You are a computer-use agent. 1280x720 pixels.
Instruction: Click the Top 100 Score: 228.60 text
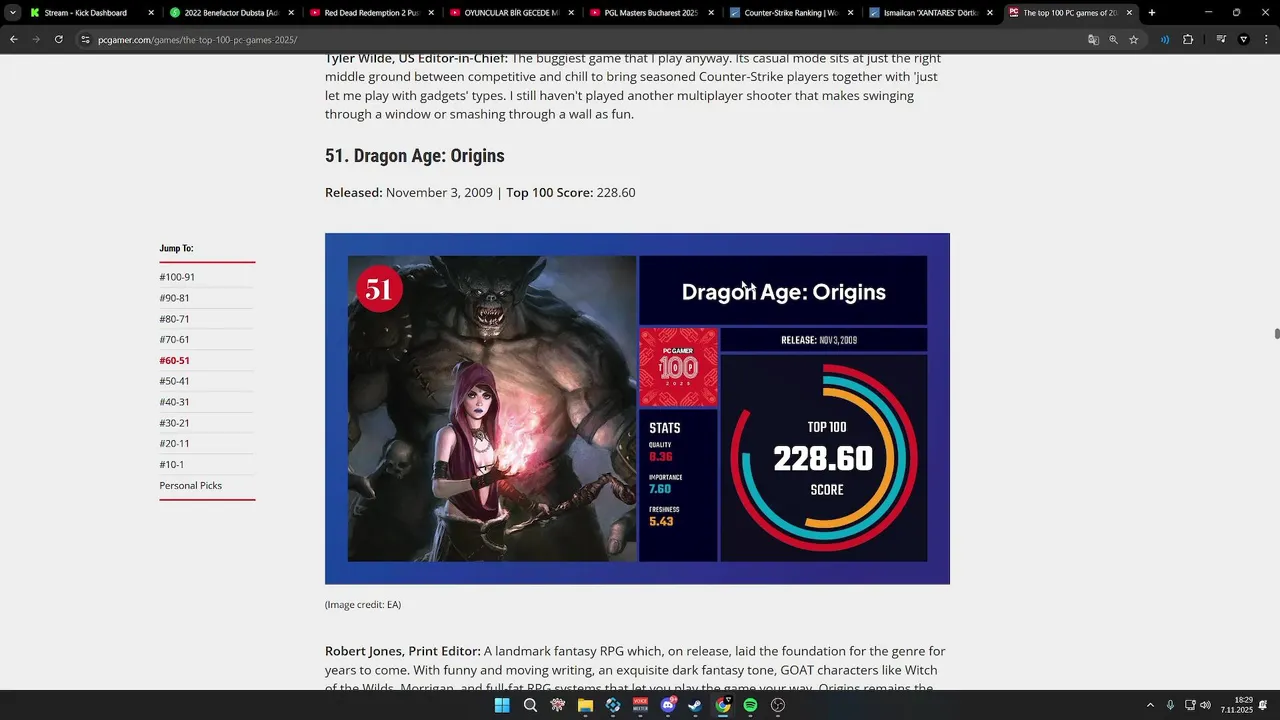[570, 192]
